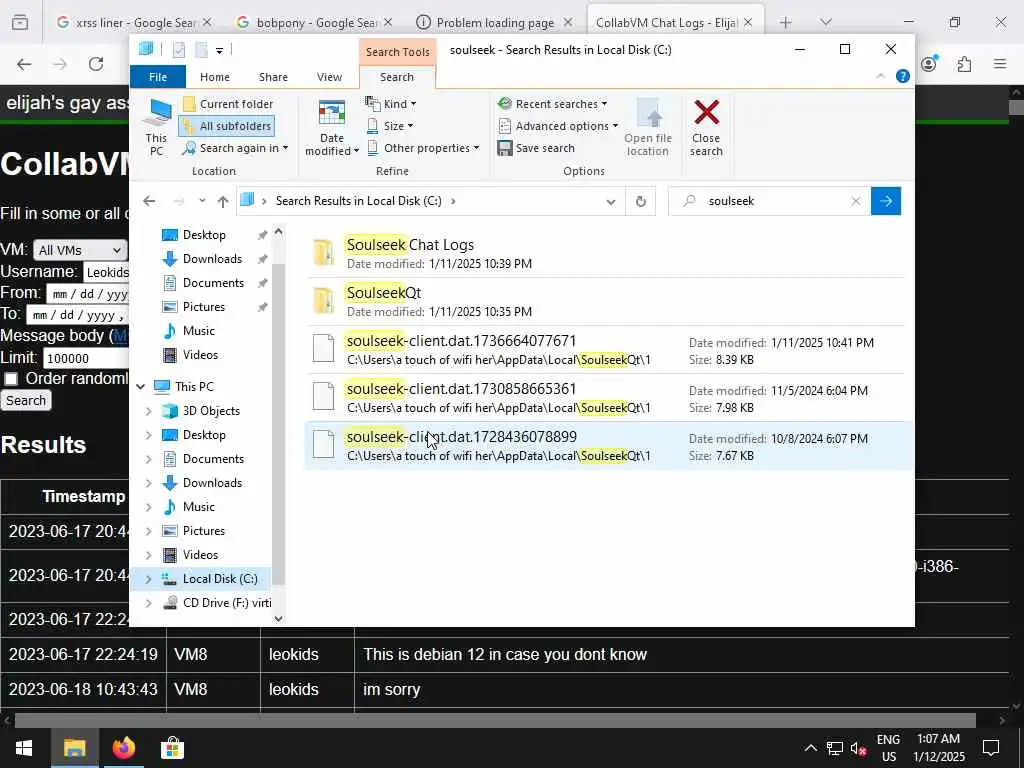Select the Soulseek Chat Logs folder
The width and height of the screenshot is (1024, 768).
[x=607, y=253]
